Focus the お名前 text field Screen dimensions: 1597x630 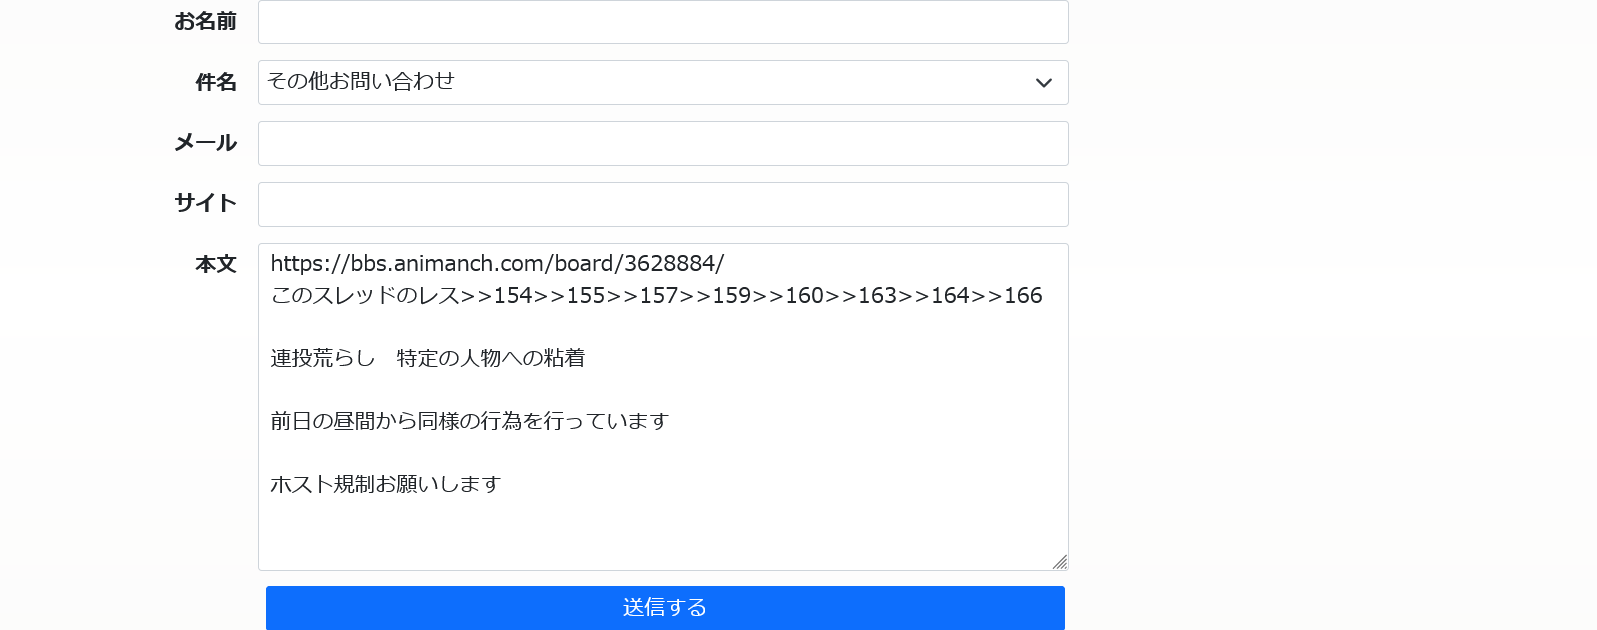(663, 22)
